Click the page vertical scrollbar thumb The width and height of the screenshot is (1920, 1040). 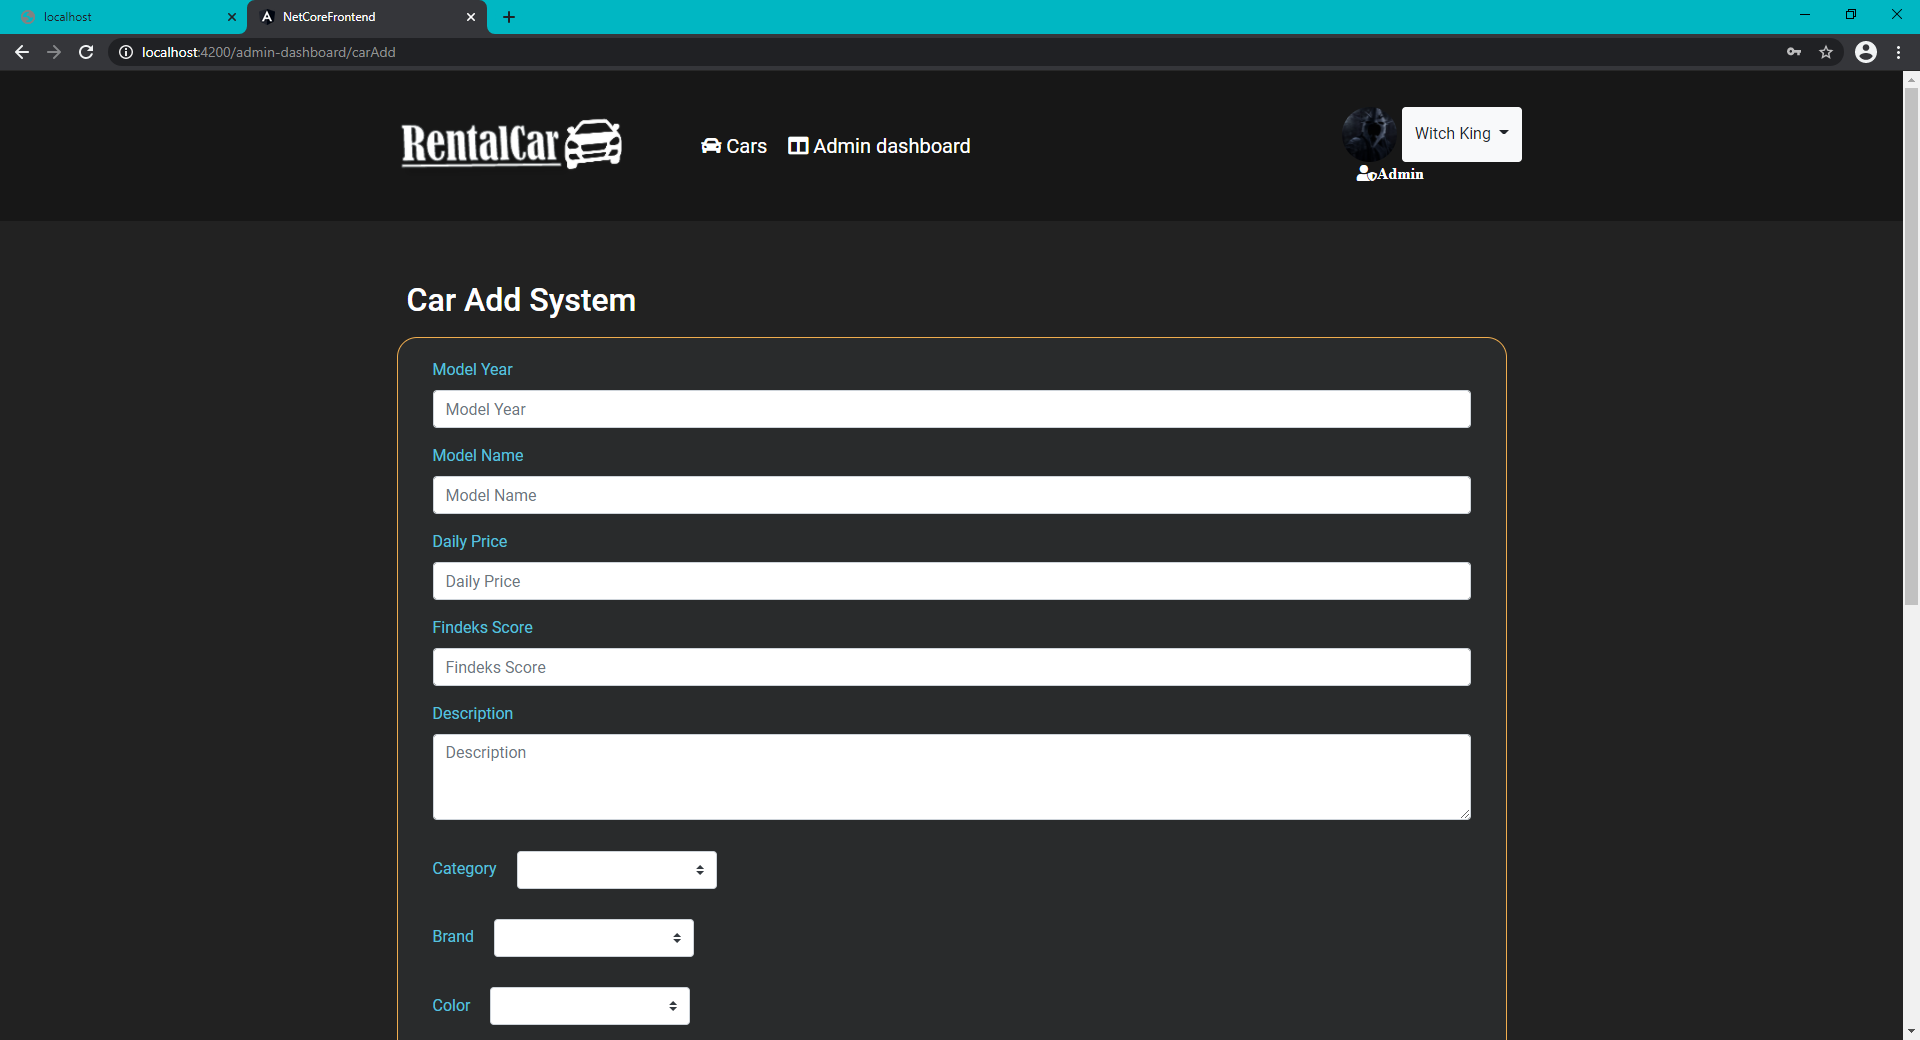click(x=1911, y=346)
